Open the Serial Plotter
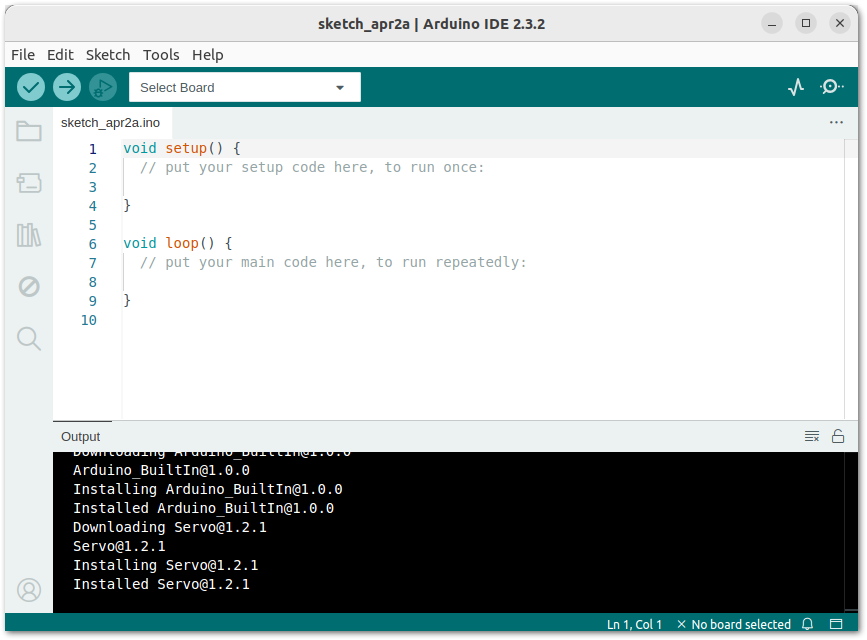The height and width of the screenshot is (640, 867). [796, 87]
